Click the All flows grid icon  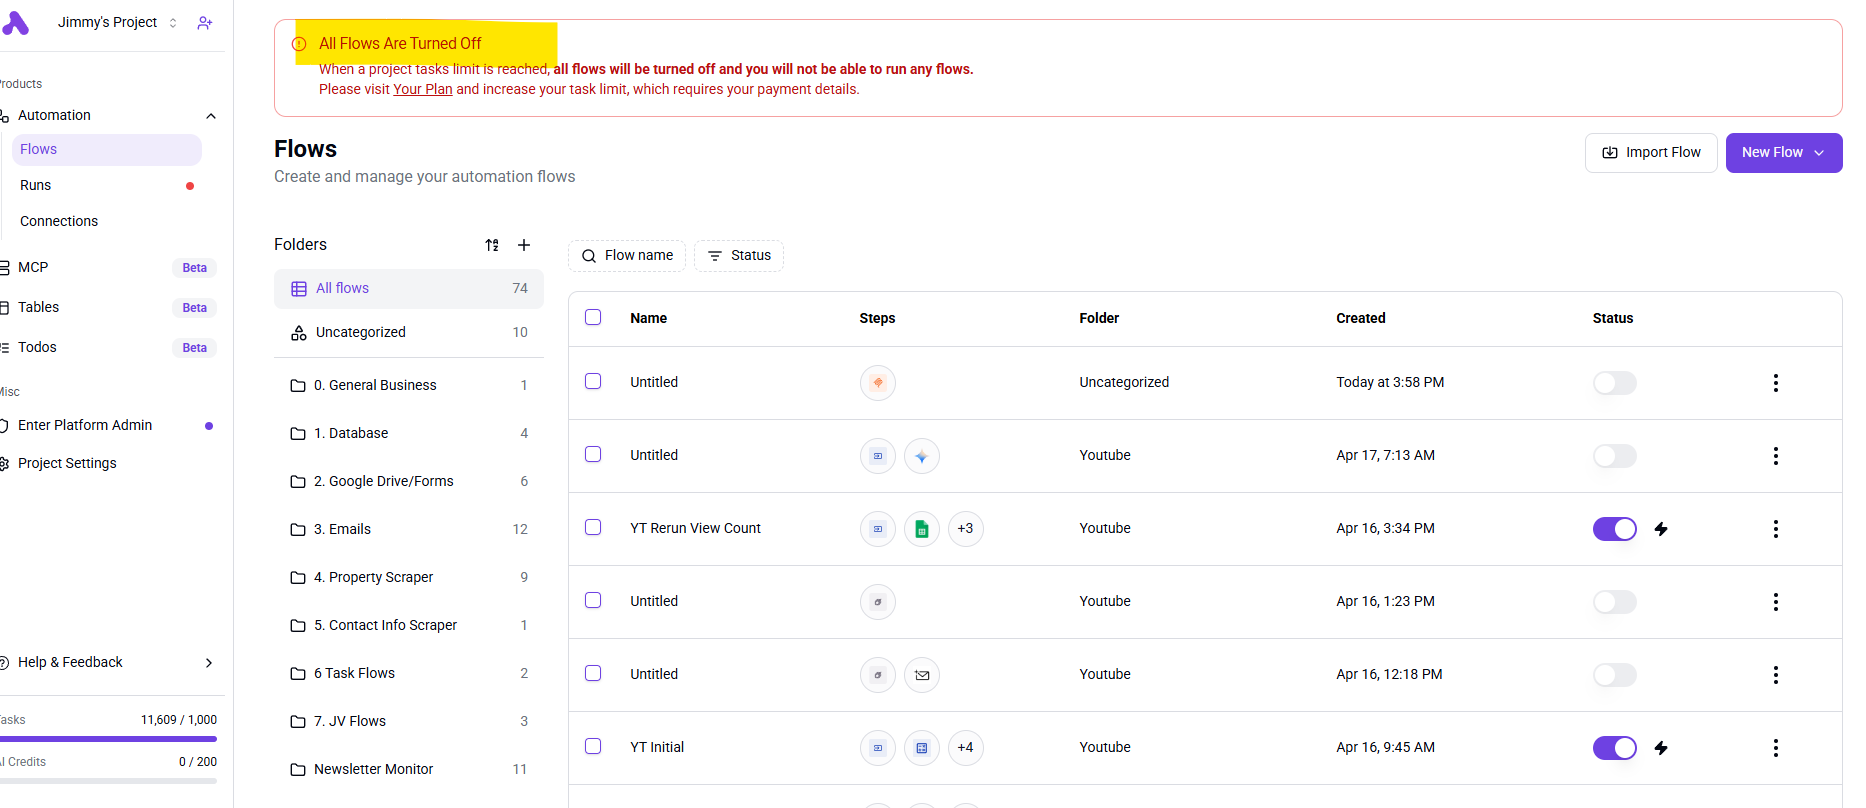click(299, 289)
